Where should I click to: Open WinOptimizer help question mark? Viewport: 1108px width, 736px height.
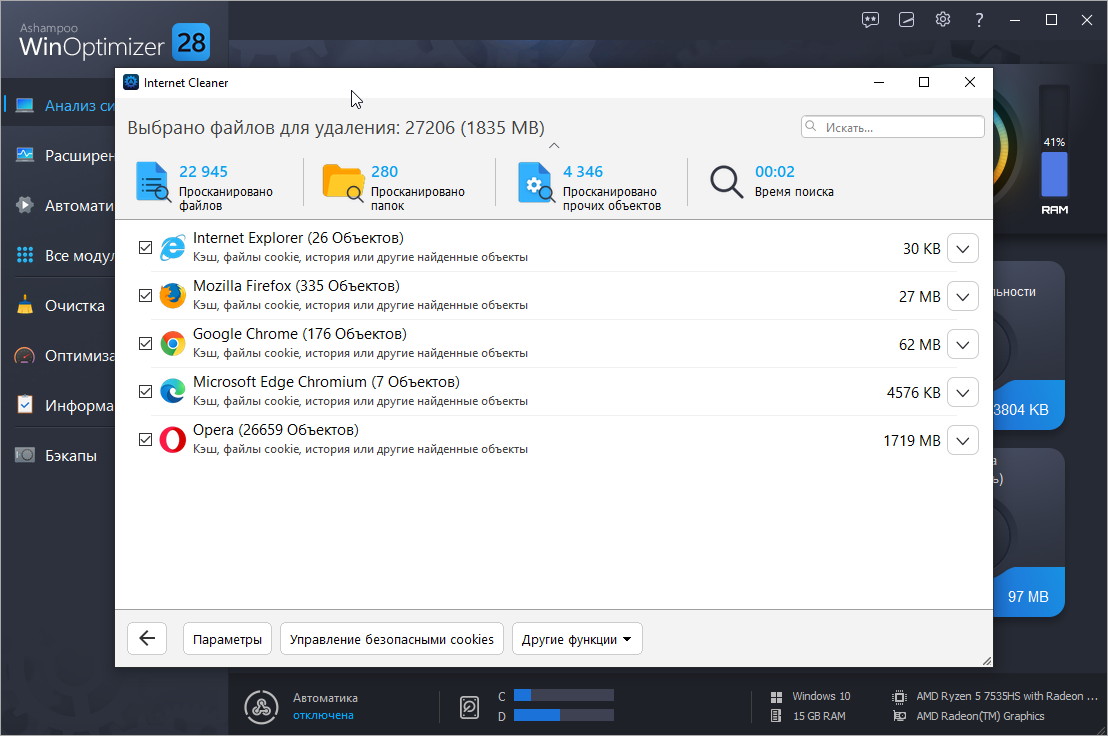coord(979,20)
